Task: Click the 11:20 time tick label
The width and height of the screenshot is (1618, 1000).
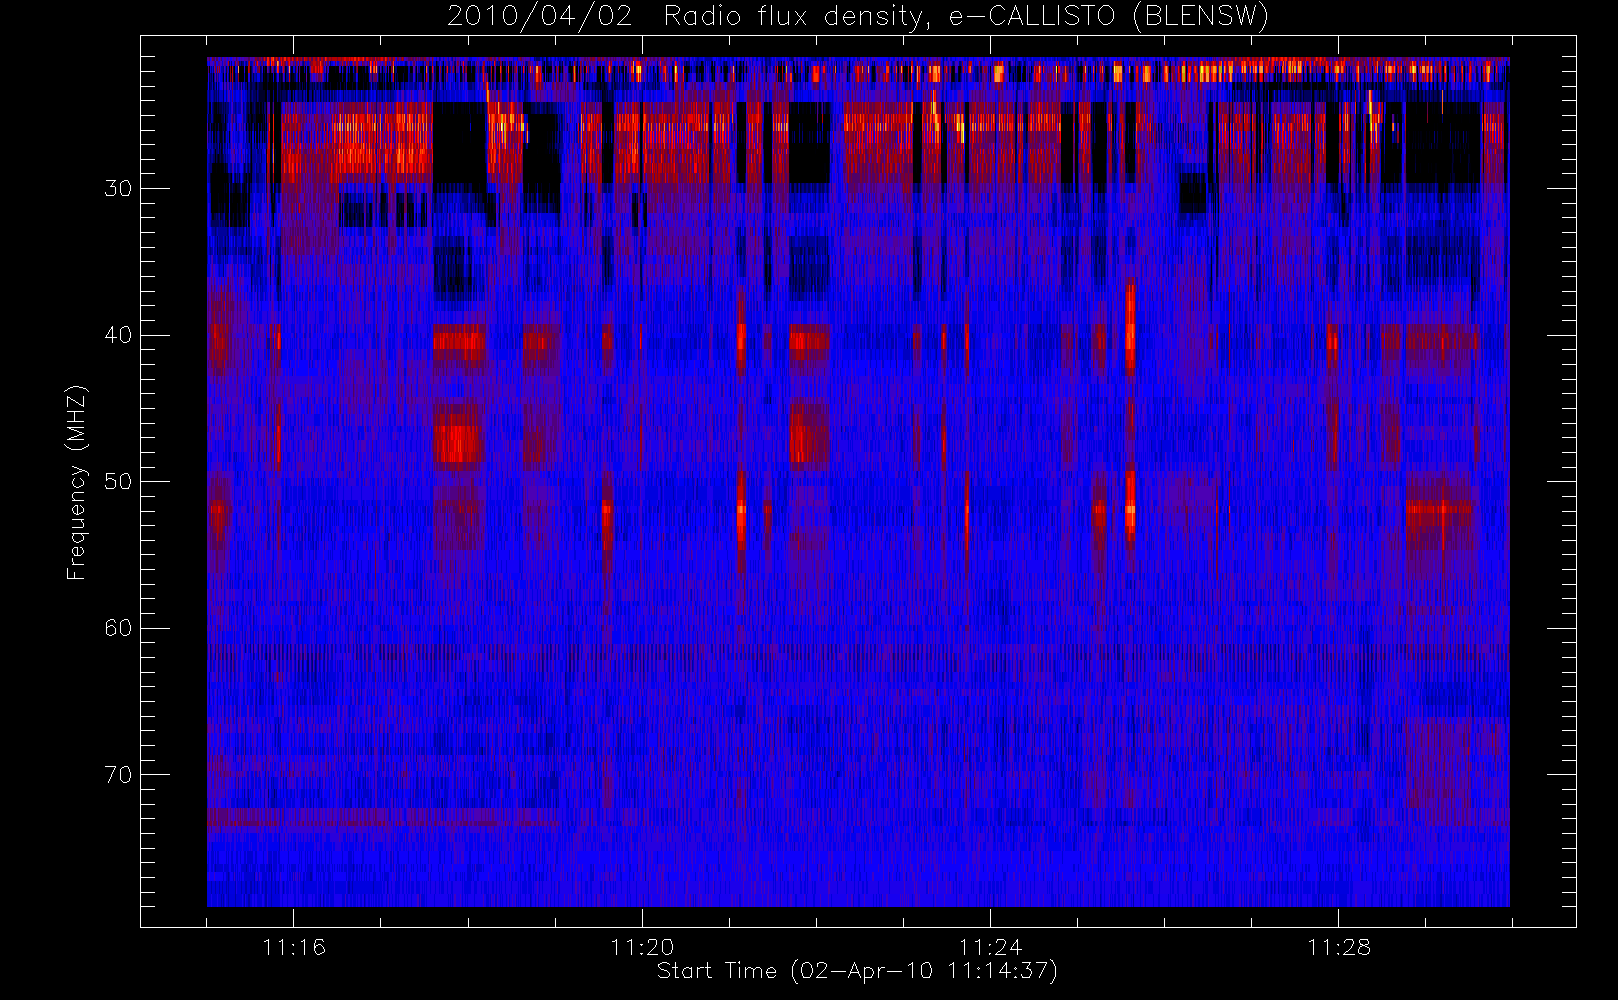Action: click(642, 947)
